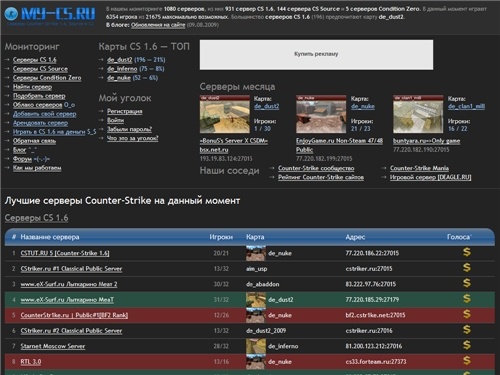Sort table by Карта column header
The height and width of the screenshot is (375, 500).
[255, 237]
